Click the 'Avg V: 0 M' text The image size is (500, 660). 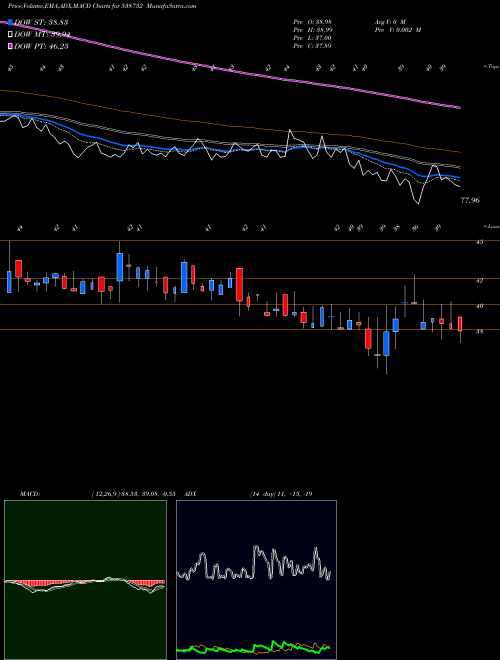click(x=389, y=22)
